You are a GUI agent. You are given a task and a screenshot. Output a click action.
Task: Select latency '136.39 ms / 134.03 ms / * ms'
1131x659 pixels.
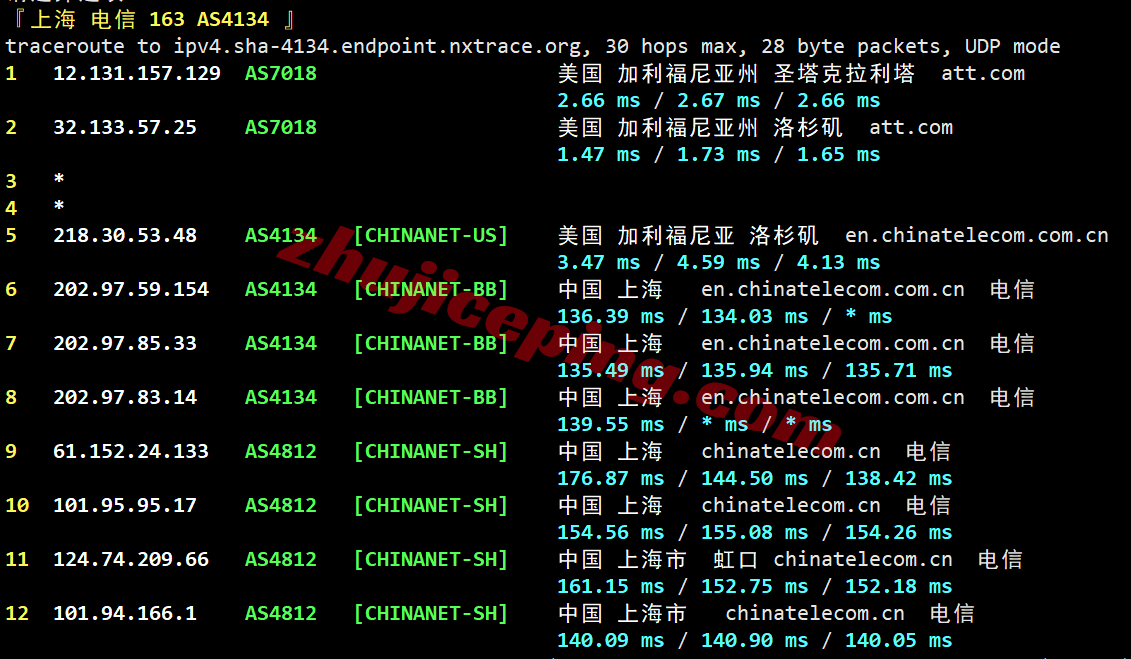(724, 317)
